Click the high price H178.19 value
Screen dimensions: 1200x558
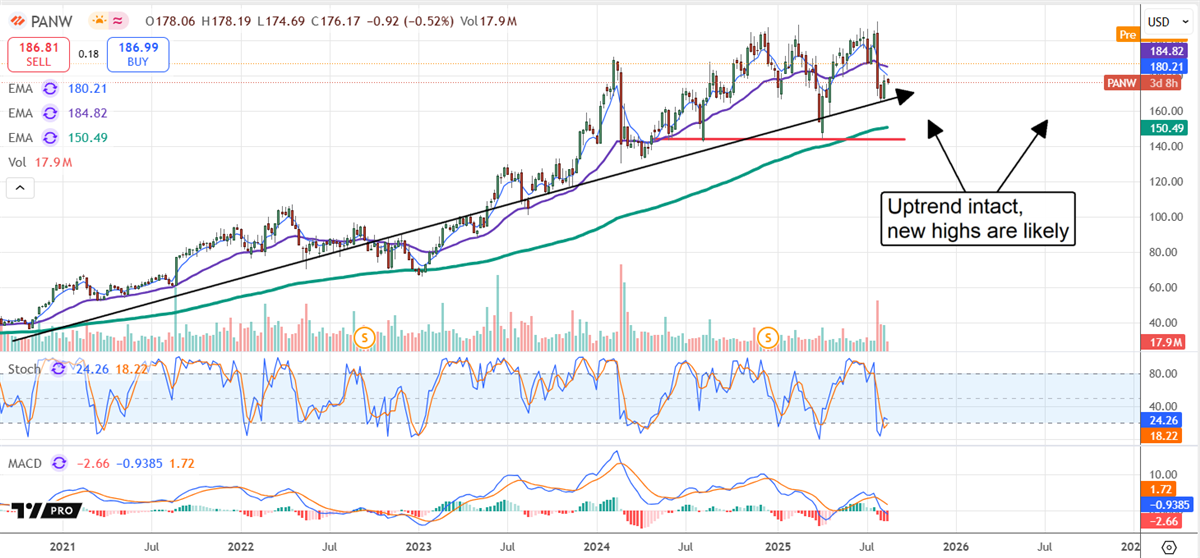[x=226, y=20]
